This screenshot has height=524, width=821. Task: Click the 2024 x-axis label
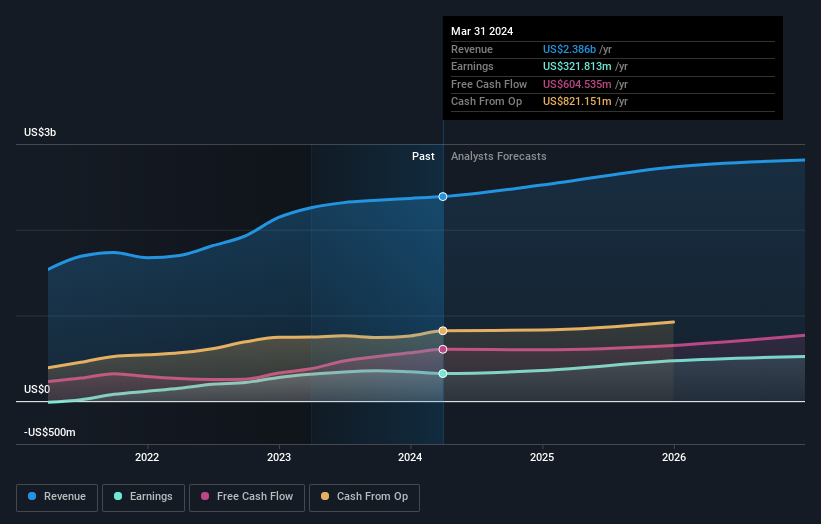[410, 457]
